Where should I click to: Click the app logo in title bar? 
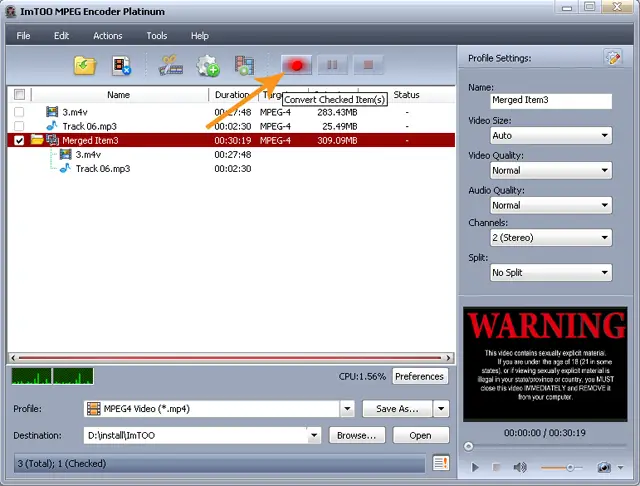tap(11, 11)
